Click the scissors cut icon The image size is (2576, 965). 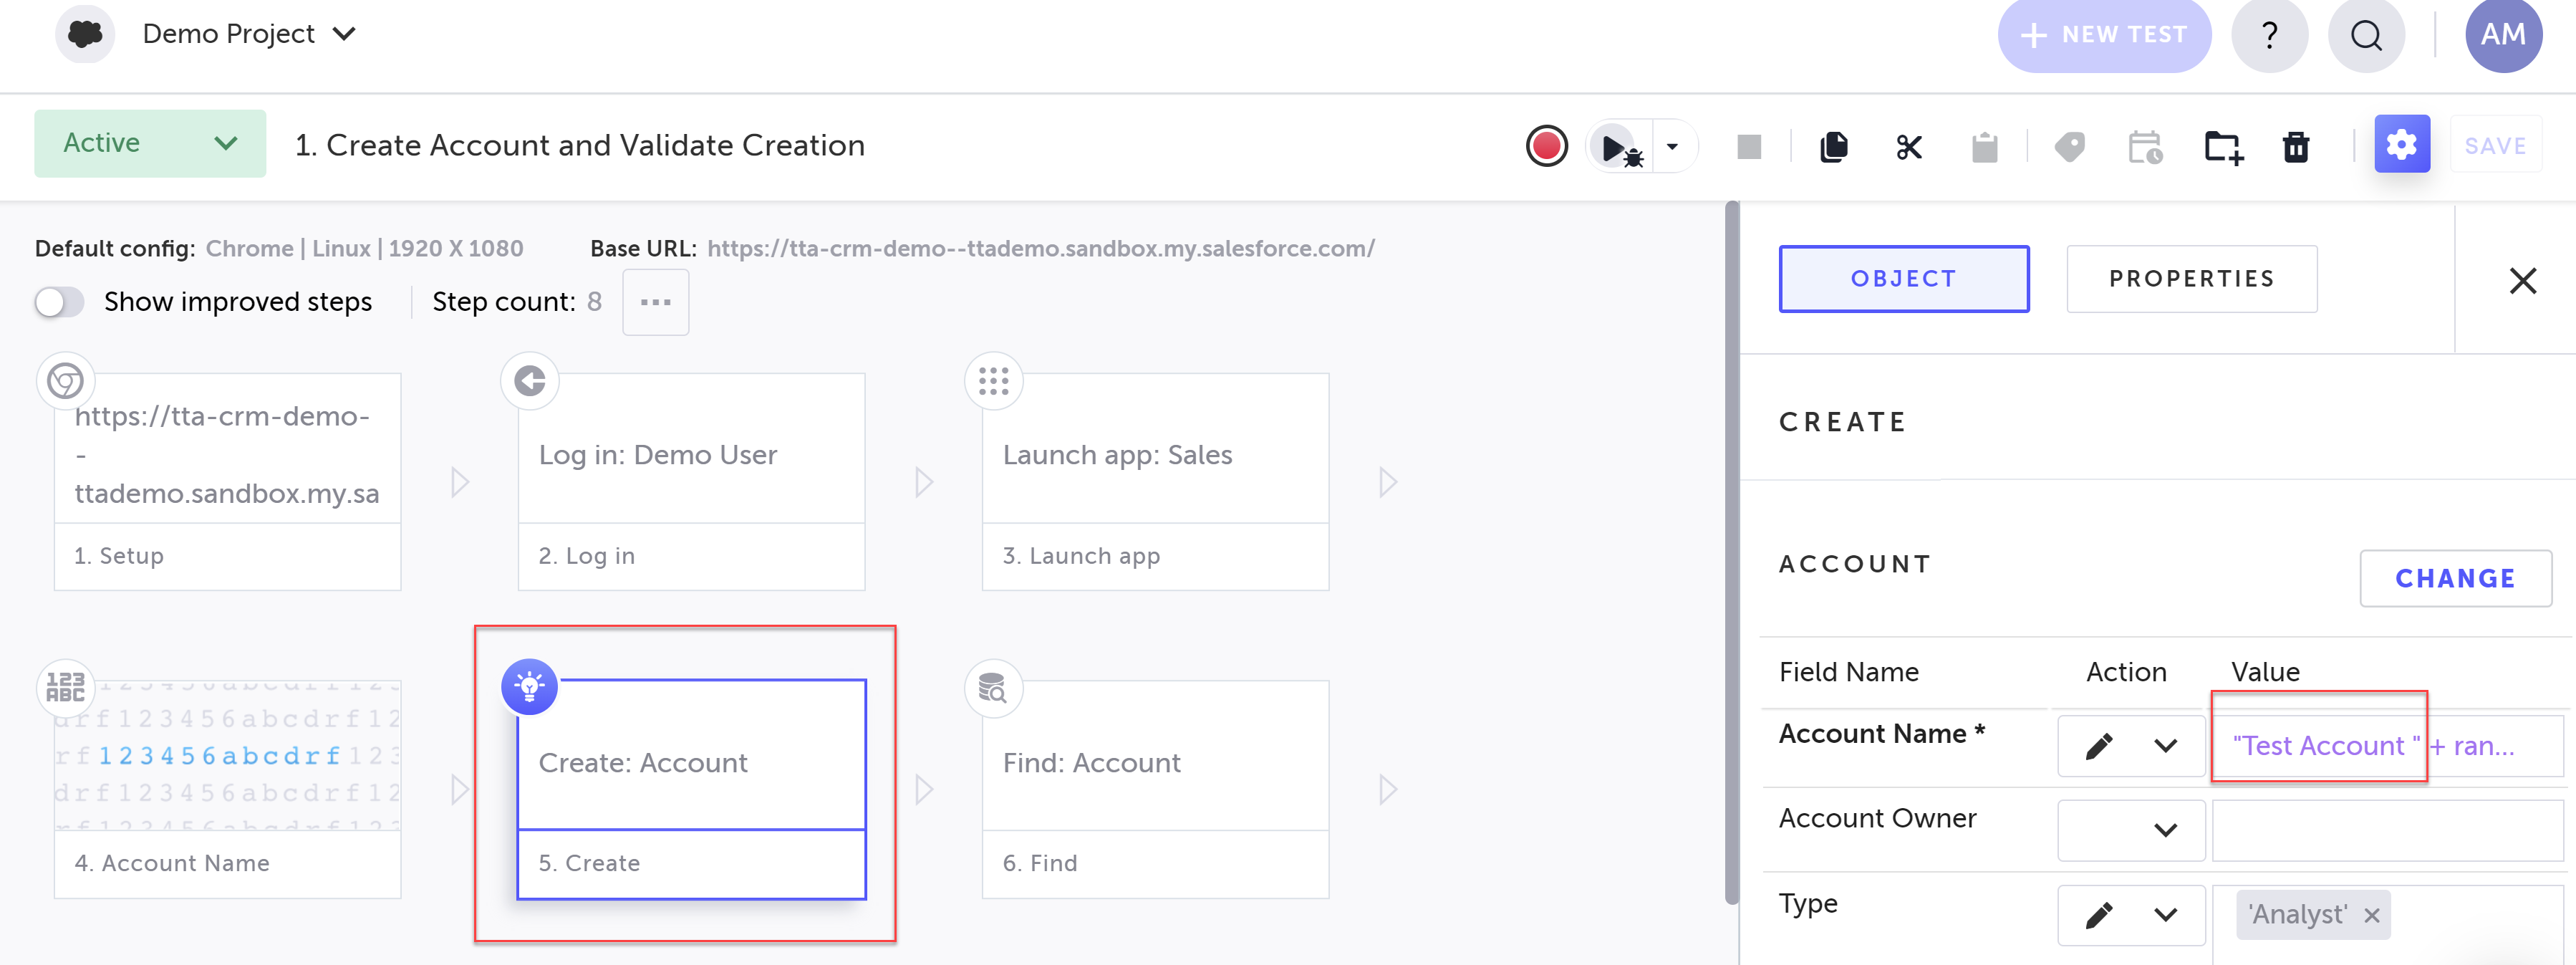click(x=1908, y=147)
